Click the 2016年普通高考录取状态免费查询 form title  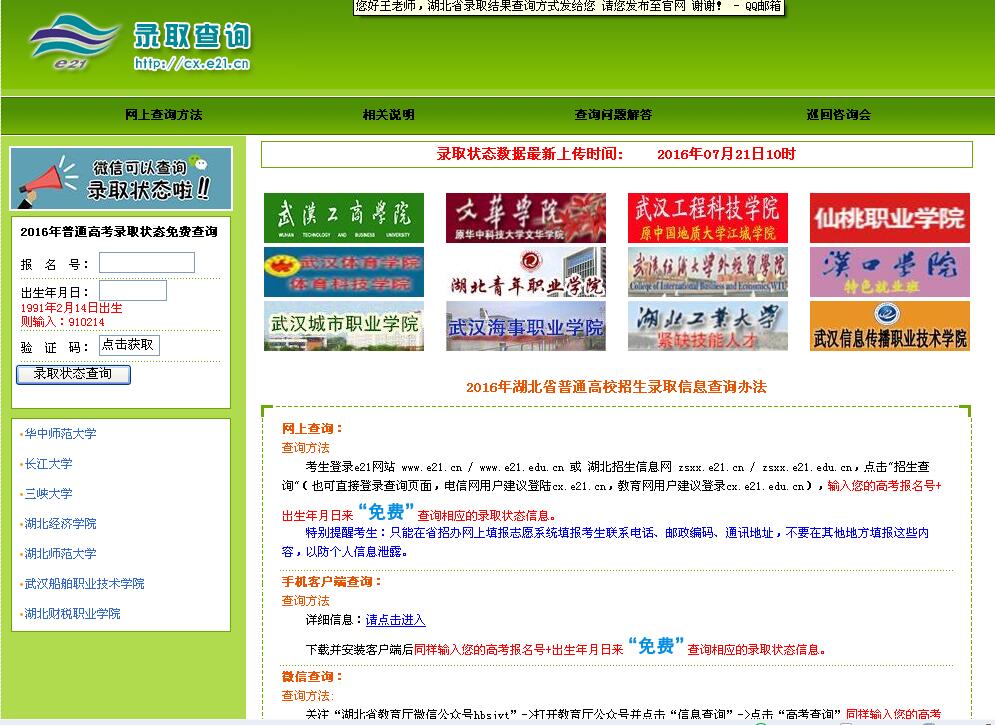click(119, 232)
